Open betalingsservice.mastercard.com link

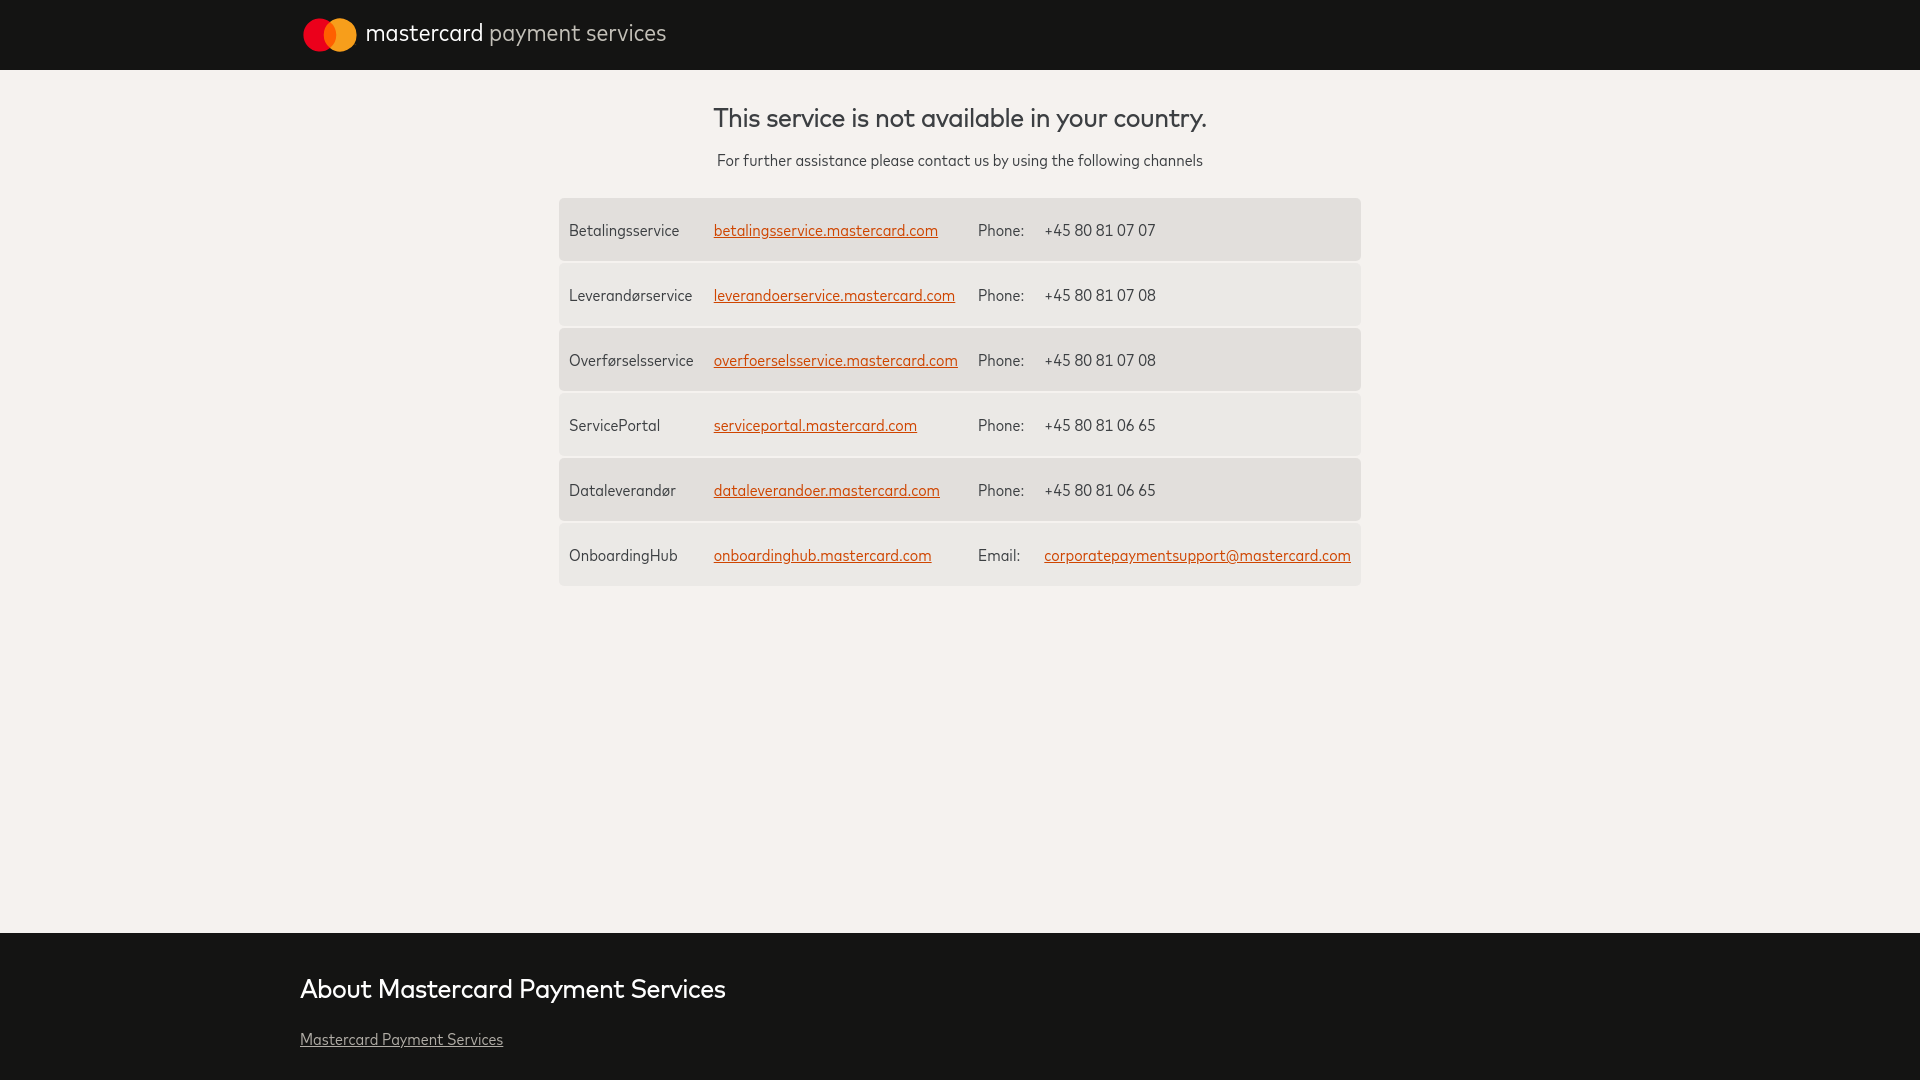[826, 230]
